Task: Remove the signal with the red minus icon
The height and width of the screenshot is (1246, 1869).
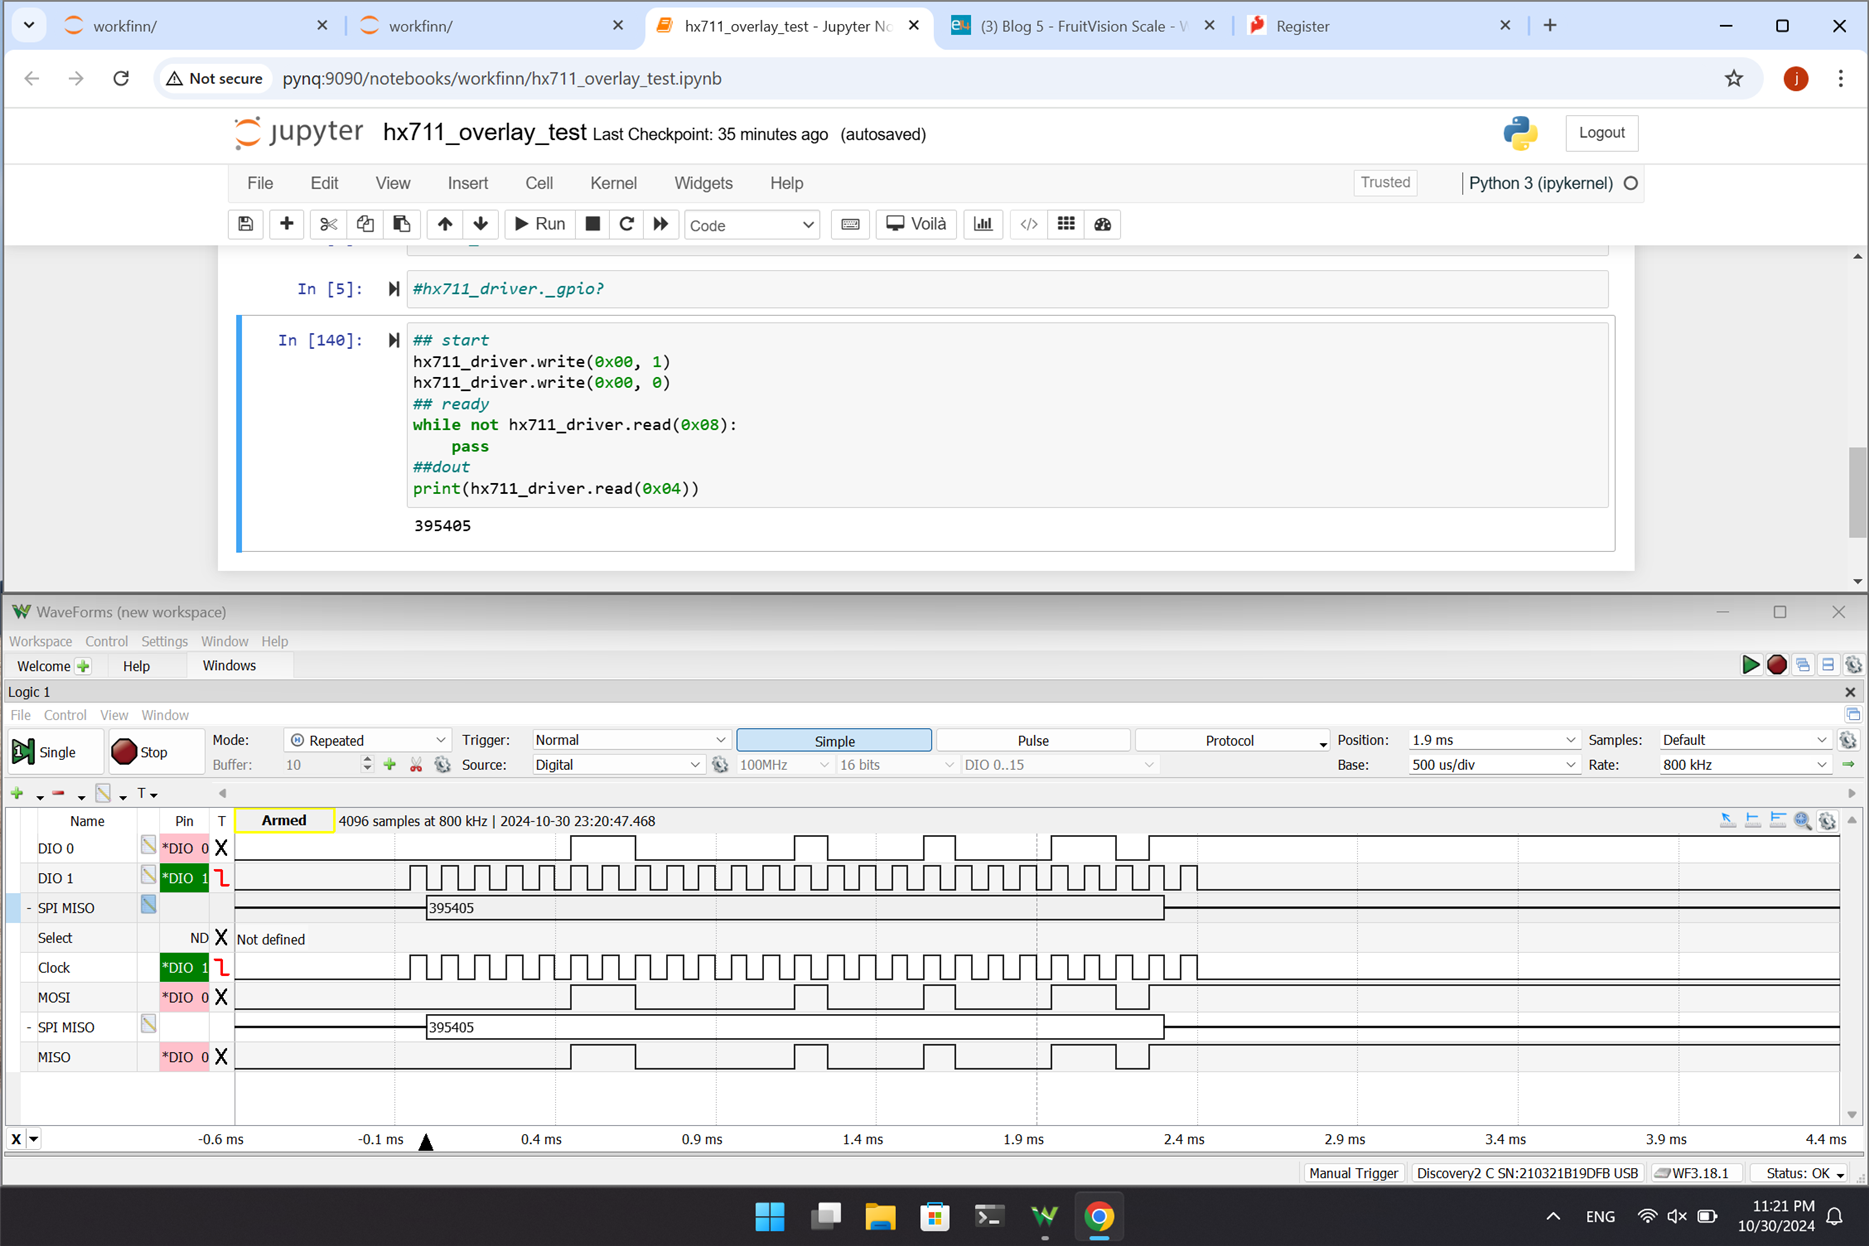Action: (x=58, y=794)
